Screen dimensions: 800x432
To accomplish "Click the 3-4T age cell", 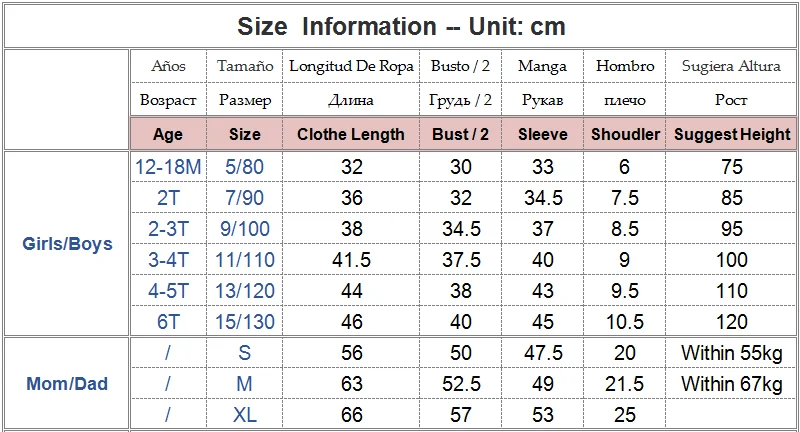I will click(x=168, y=260).
